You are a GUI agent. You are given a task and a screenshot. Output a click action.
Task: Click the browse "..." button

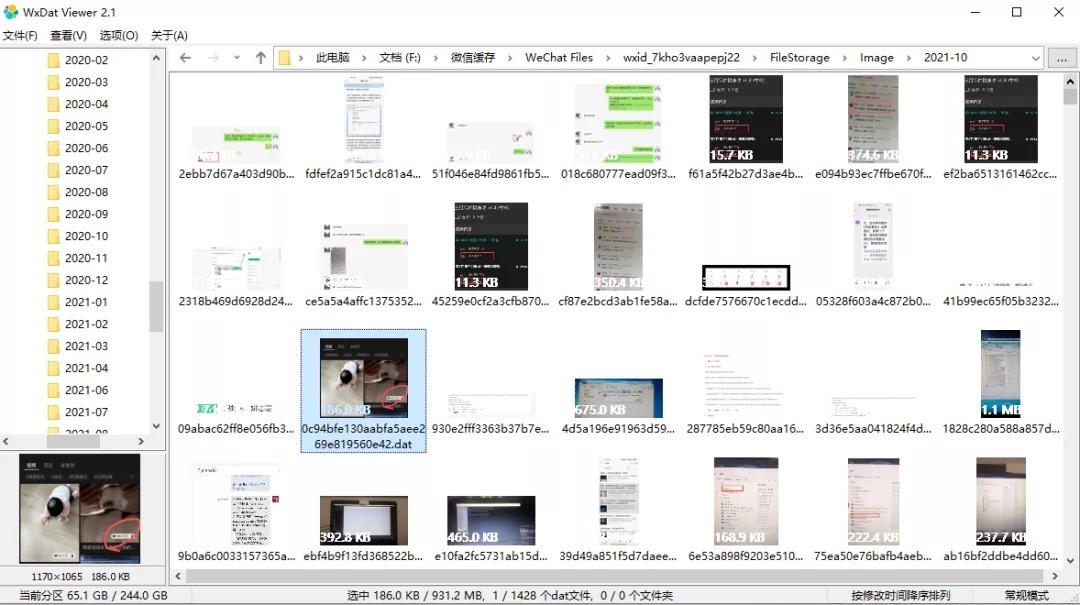pyautogui.click(x=1061, y=58)
